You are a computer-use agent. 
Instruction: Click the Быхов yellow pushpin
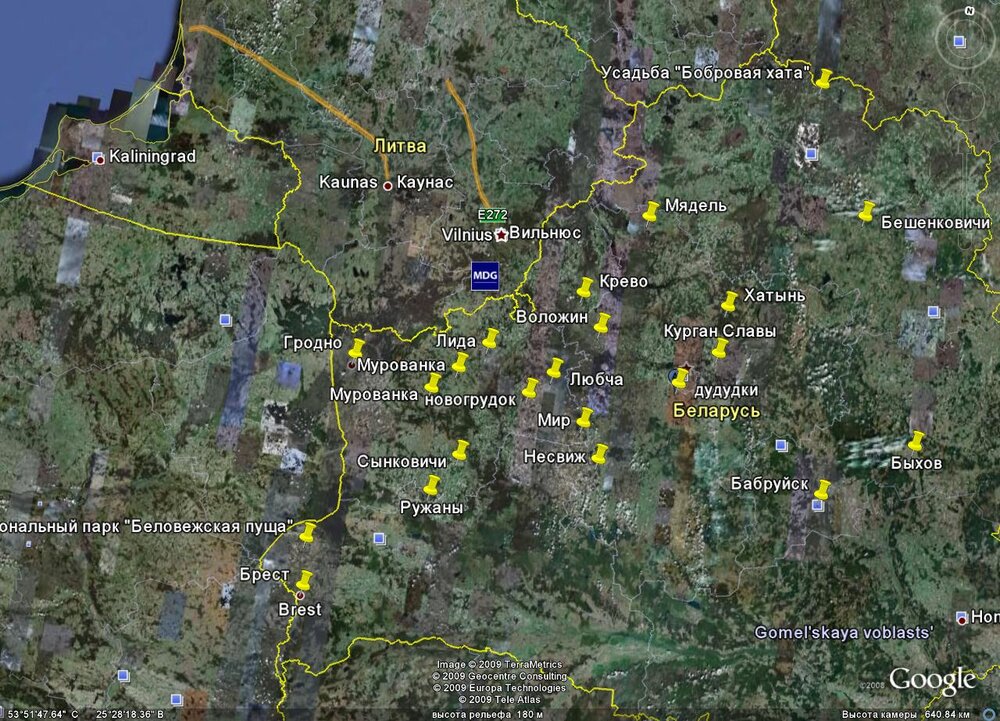pyautogui.click(x=916, y=440)
